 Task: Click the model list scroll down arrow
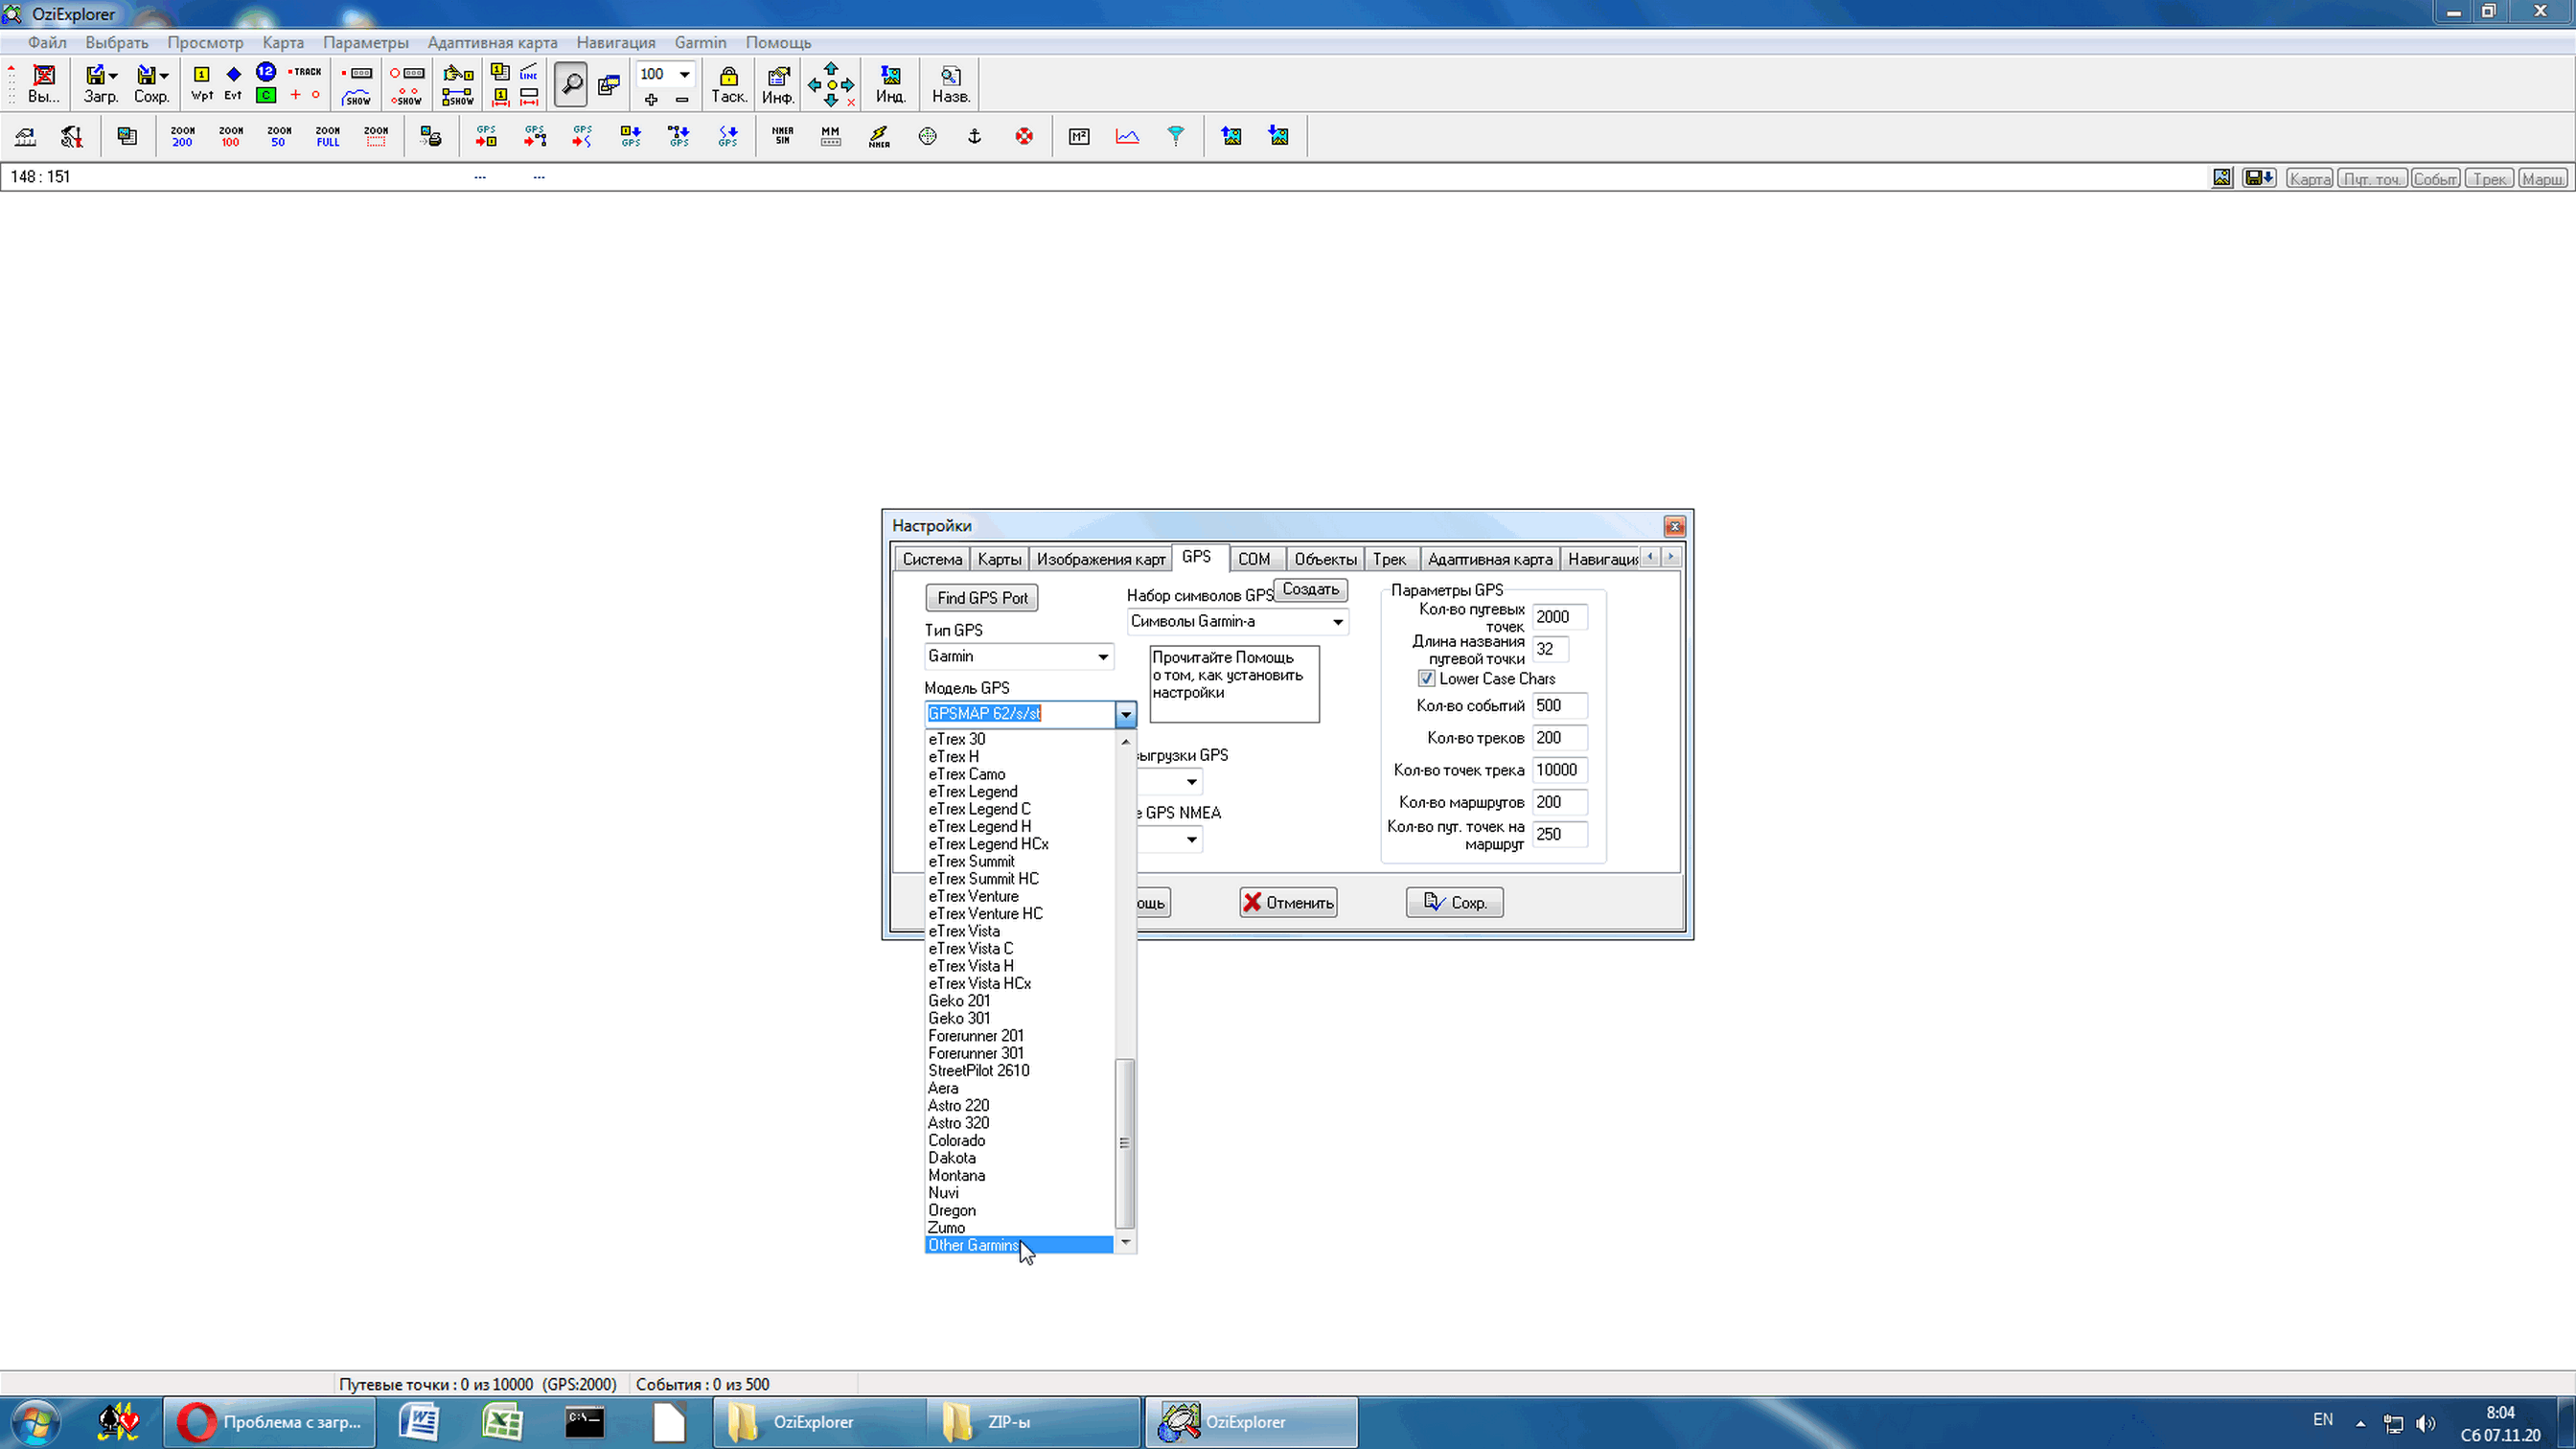(1125, 1242)
